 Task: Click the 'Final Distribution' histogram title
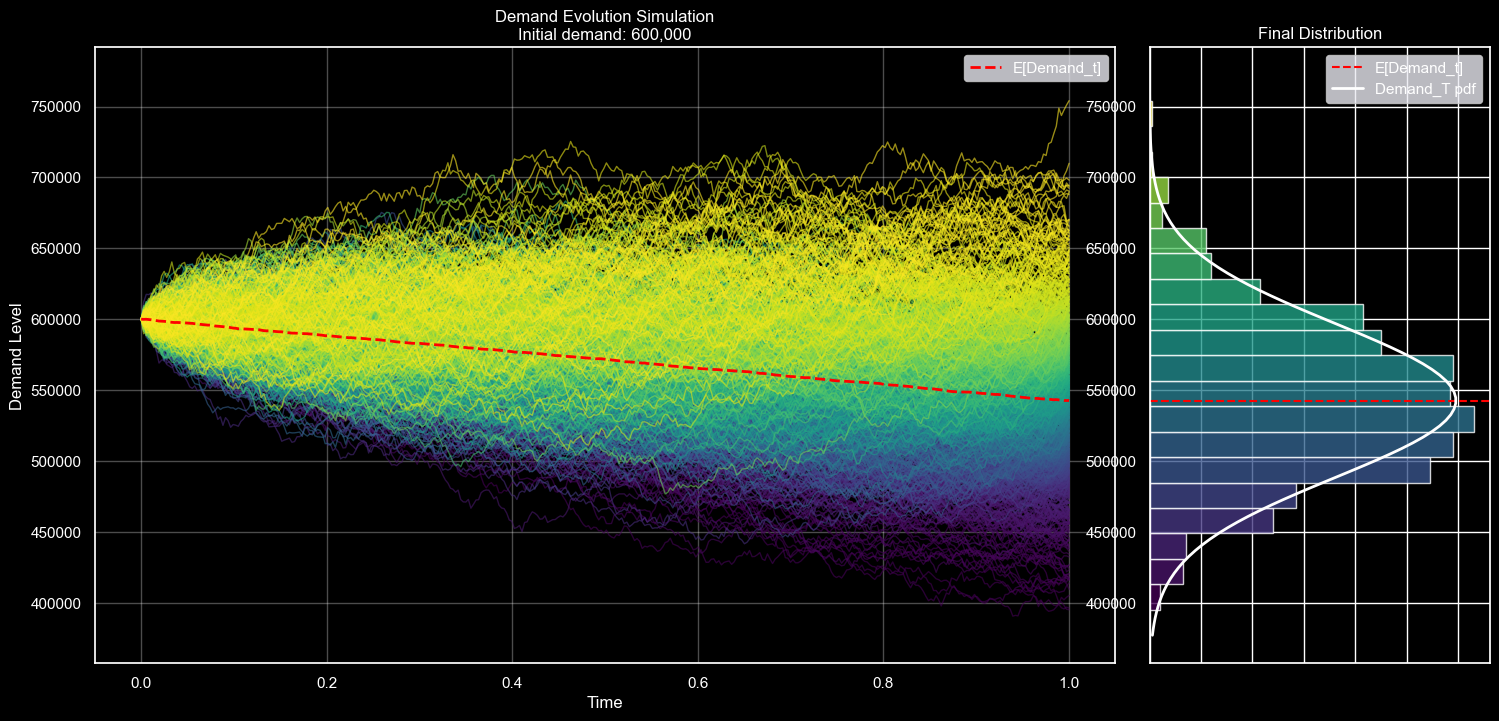click(x=1319, y=34)
